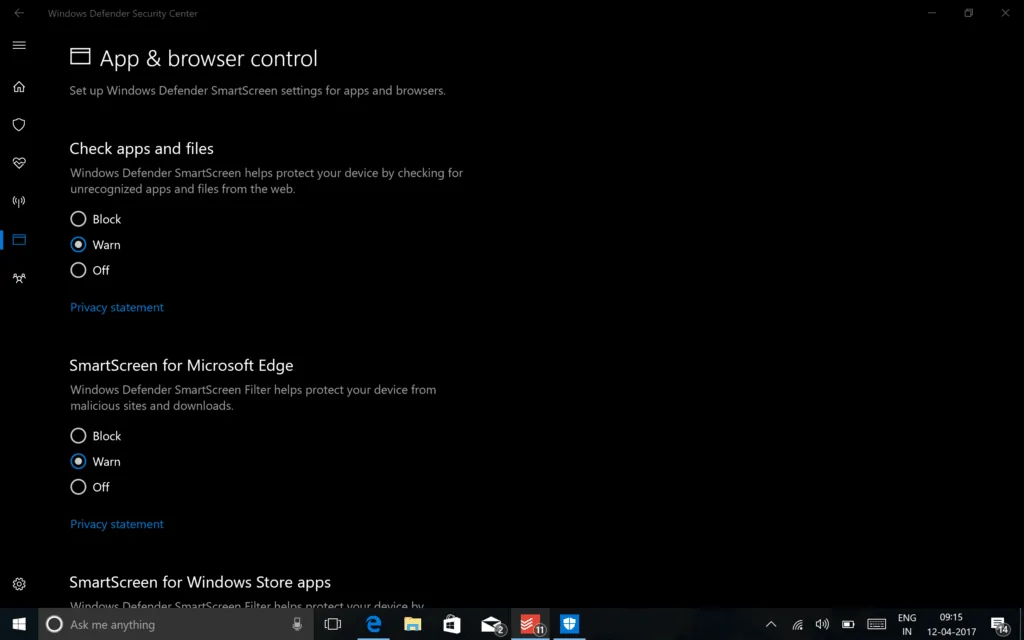Open the Windows Start menu
The height and width of the screenshot is (640, 1024).
point(19,624)
